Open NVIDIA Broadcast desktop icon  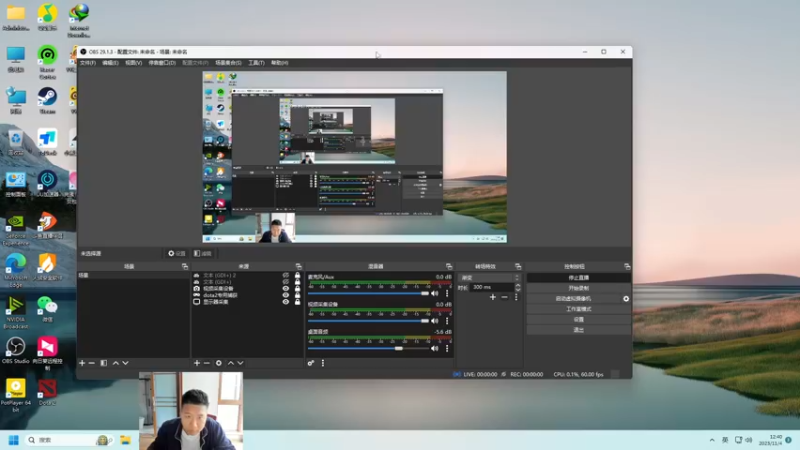[15, 313]
